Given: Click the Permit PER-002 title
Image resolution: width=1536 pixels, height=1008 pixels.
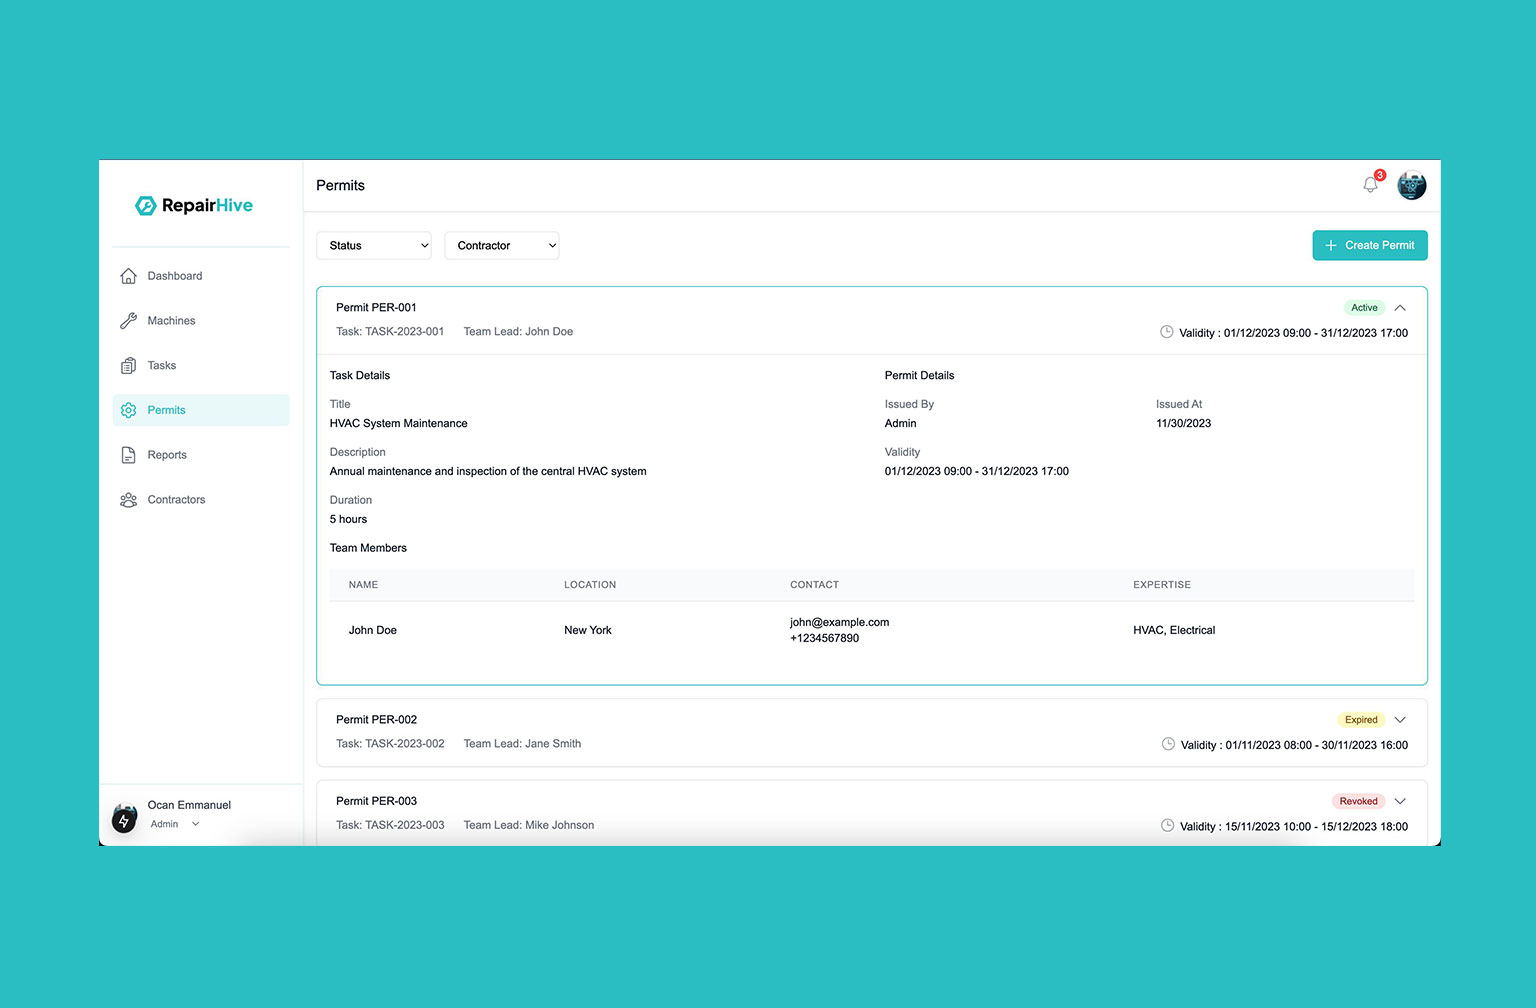Looking at the screenshot, I should 376,720.
